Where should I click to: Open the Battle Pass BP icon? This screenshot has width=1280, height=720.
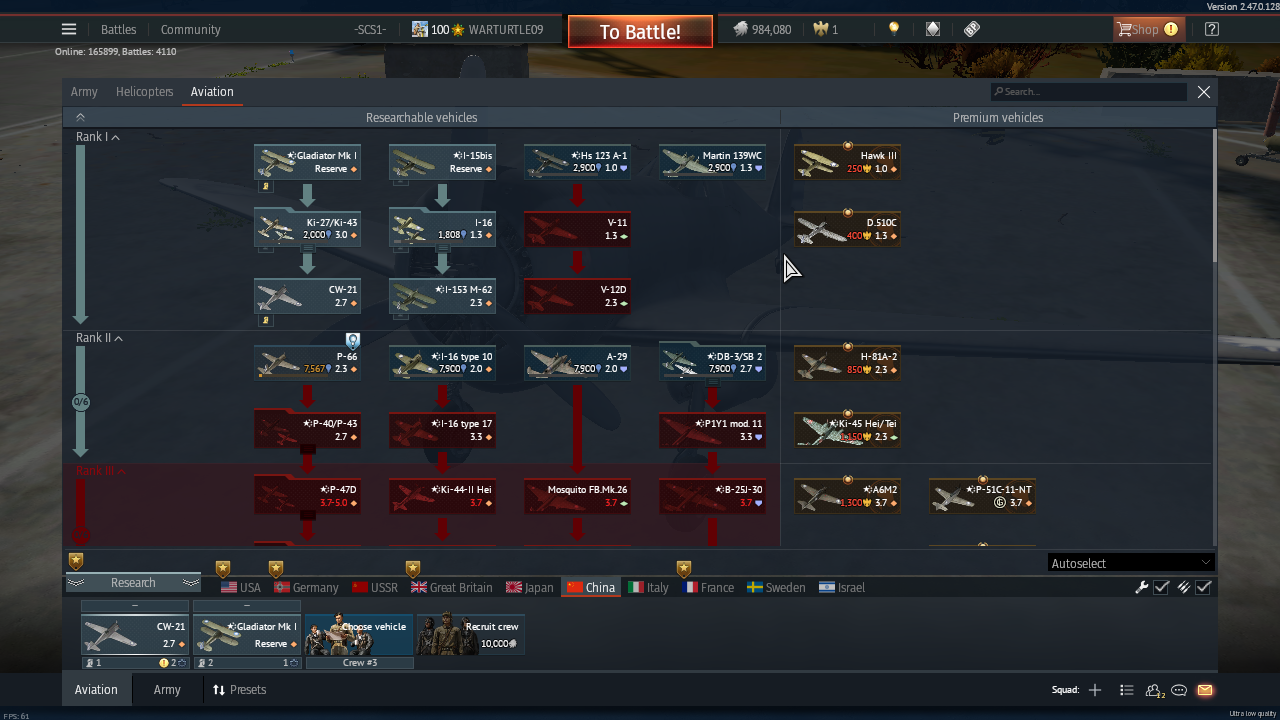[x=972, y=29]
